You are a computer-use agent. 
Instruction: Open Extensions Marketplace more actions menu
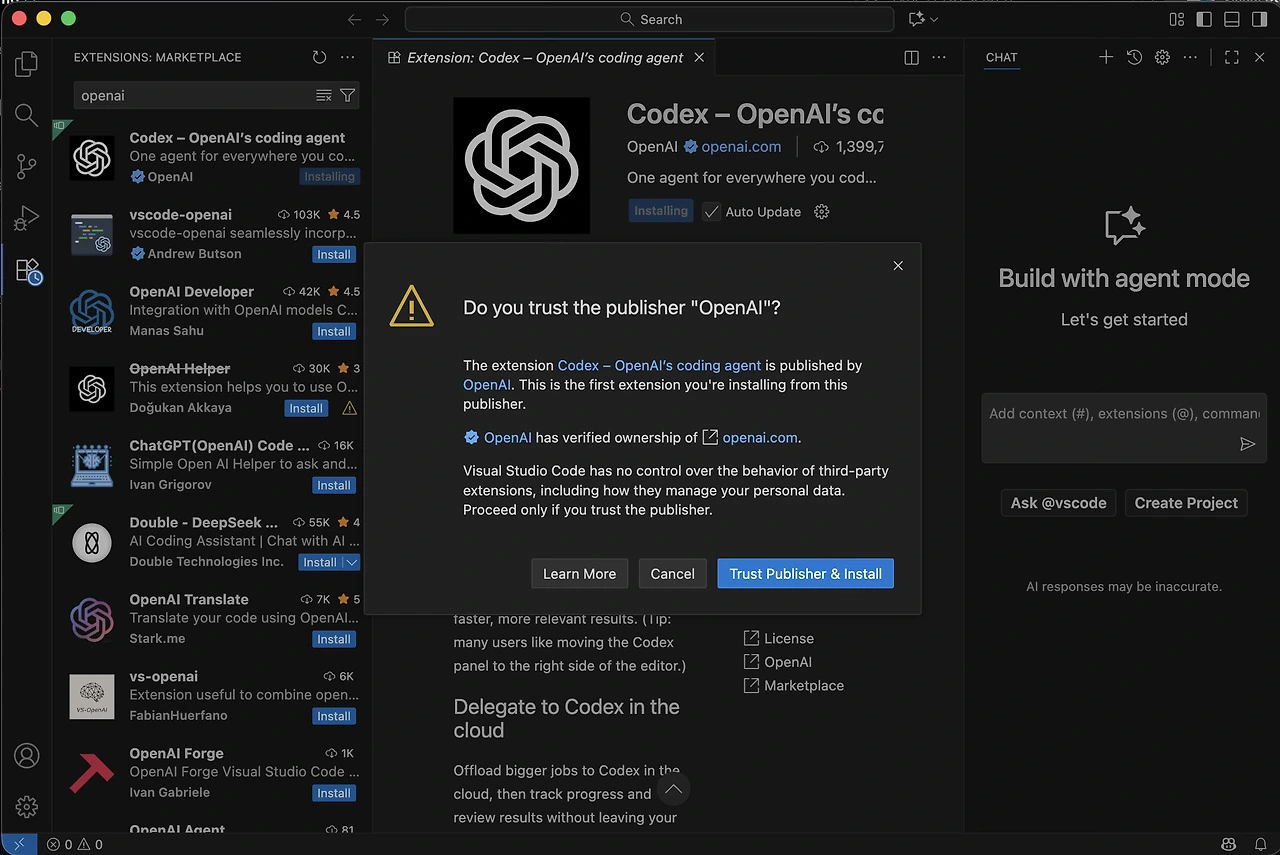[x=347, y=58]
